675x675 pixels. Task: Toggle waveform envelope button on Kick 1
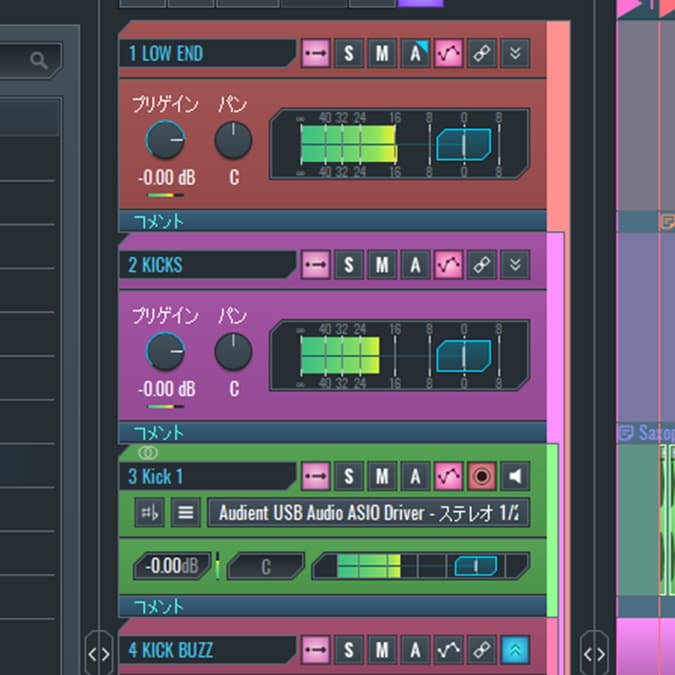click(449, 476)
